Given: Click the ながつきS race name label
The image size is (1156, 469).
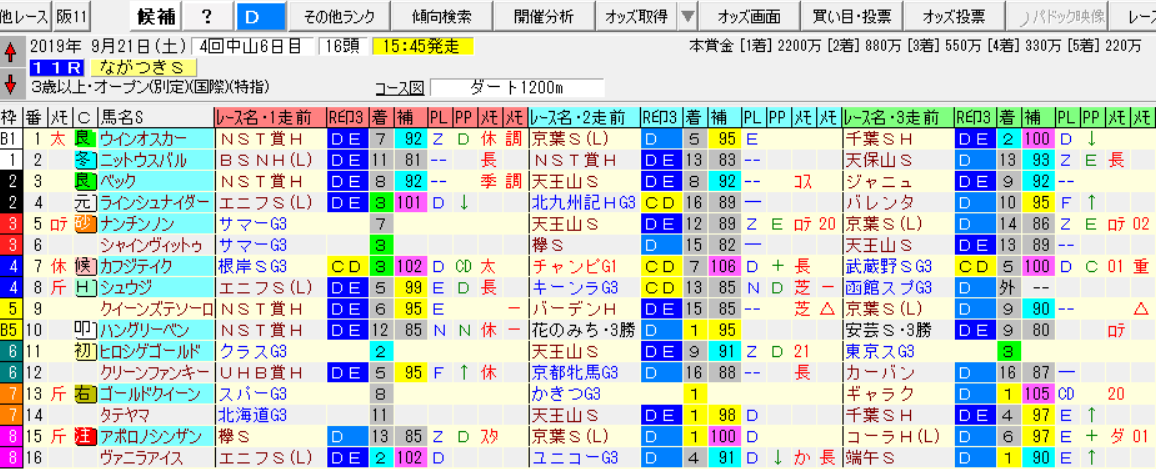Looking at the screenshot, I should click(144, 68).
